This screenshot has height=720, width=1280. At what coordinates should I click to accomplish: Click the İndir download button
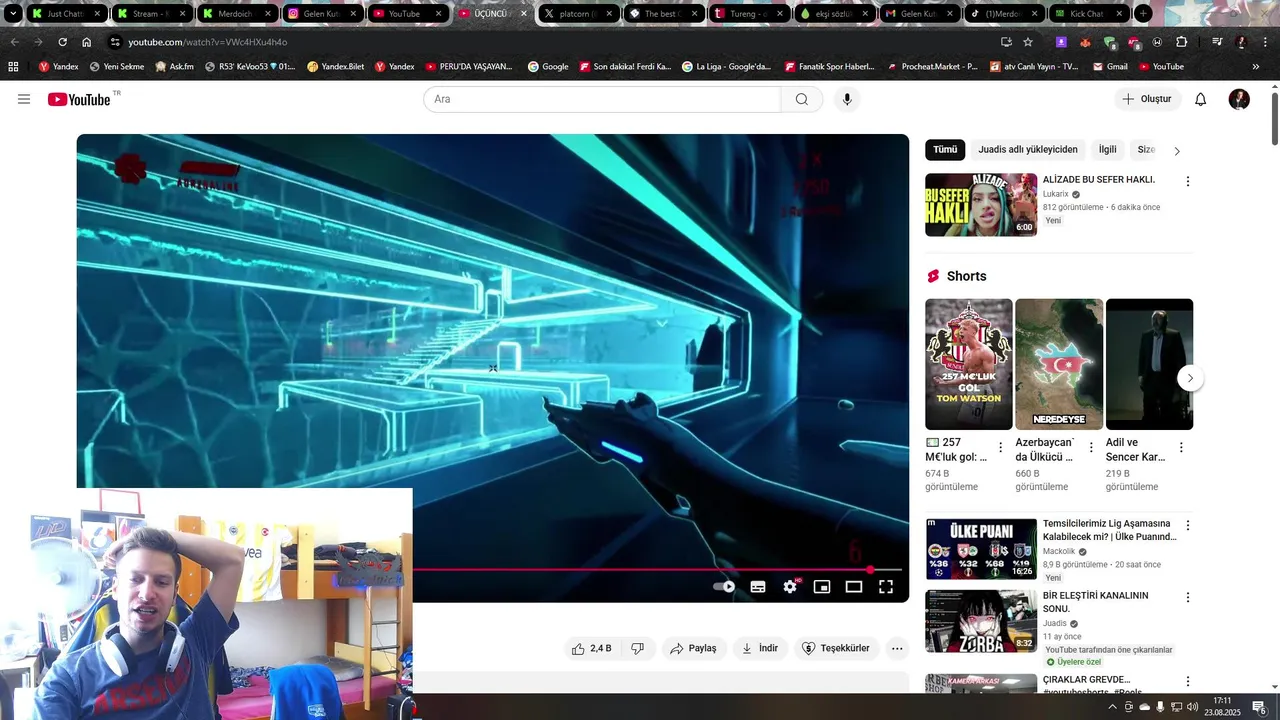coord(760,648)
